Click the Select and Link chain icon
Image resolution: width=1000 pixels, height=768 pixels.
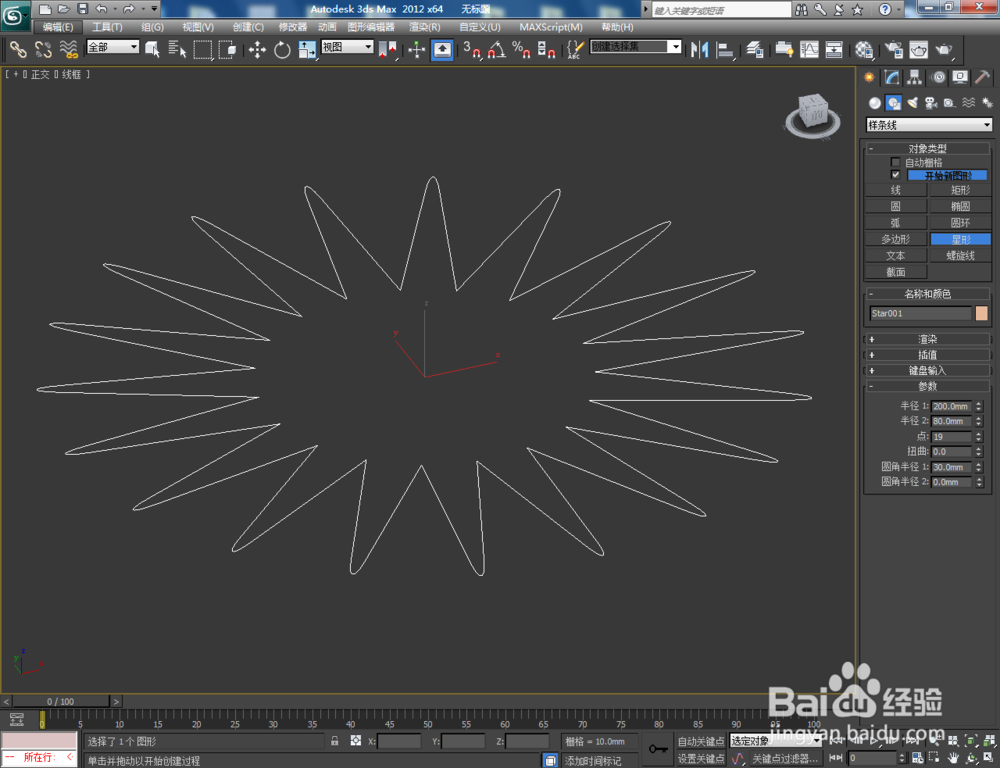click(x=17, y=49)
